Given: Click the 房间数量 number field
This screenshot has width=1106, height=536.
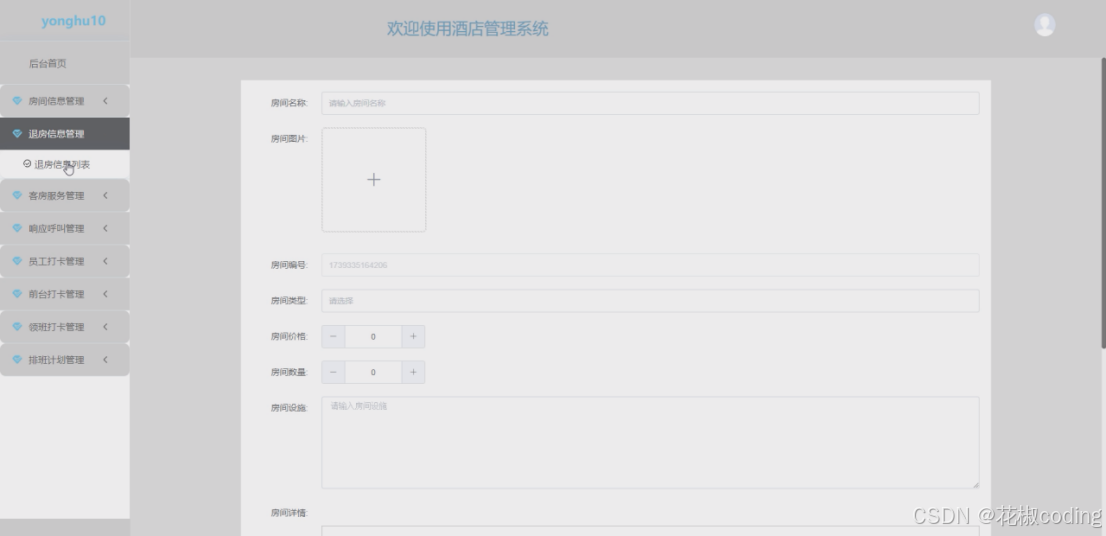Looking at the screenshot, I should click(x=373, y=372).
